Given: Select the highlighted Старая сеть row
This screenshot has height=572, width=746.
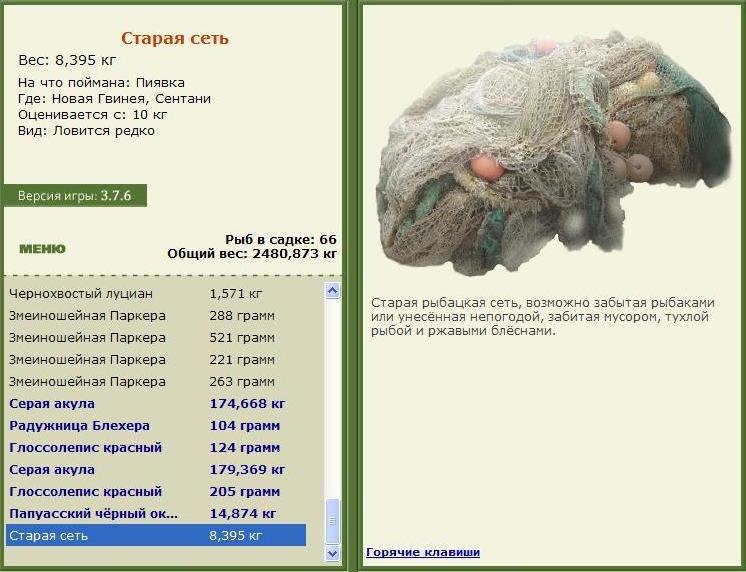Looking at the screenshot, I should tap(156, 535).
